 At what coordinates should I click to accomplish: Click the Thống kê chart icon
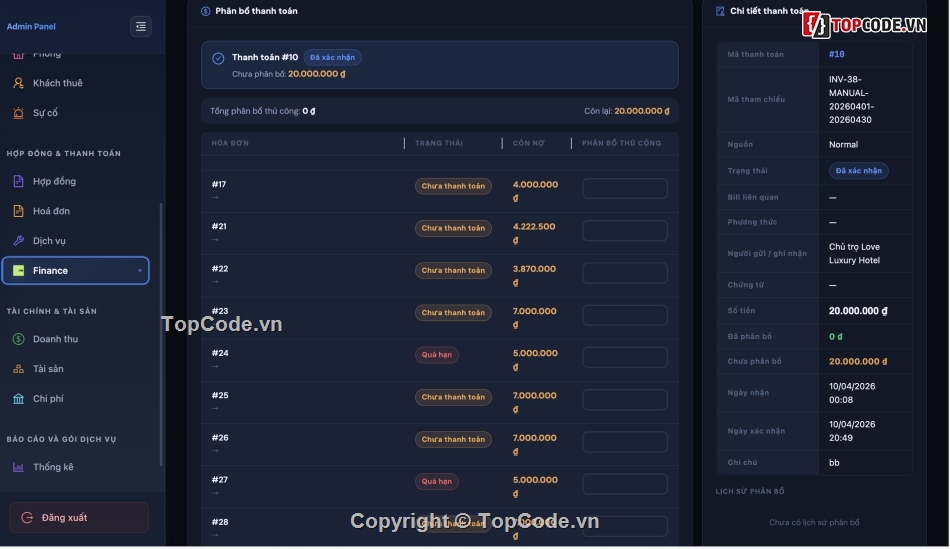(x=19, y=467)
